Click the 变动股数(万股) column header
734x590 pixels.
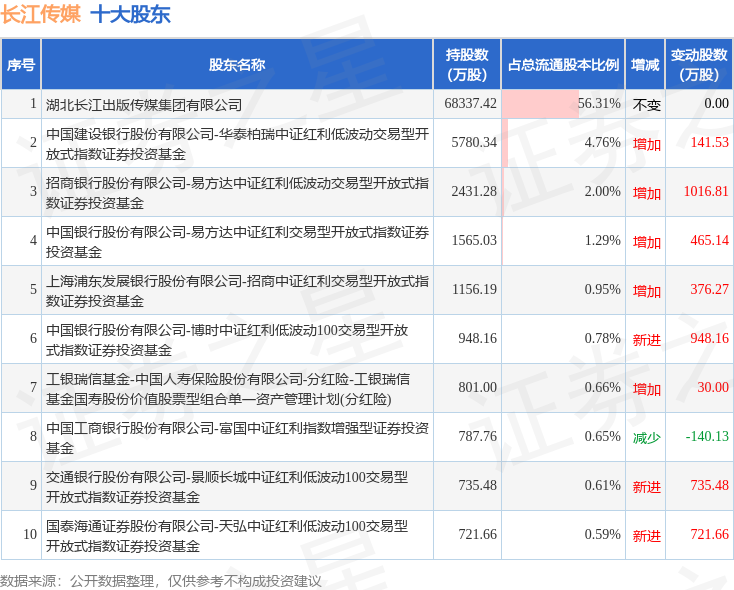click(x=699, y=65)
